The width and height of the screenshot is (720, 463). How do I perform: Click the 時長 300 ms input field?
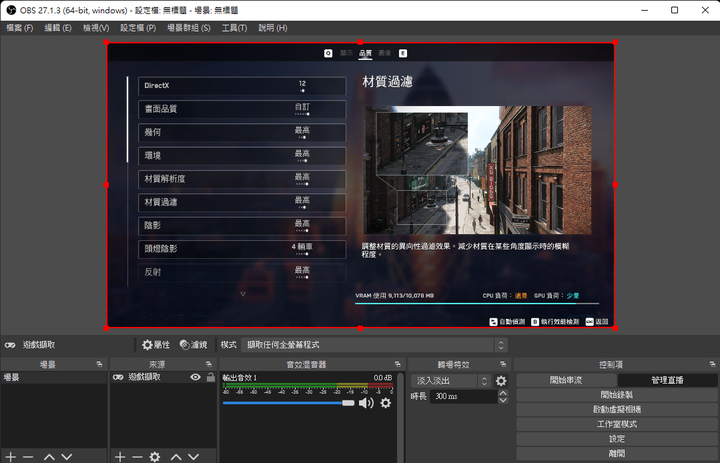[464, 396]
